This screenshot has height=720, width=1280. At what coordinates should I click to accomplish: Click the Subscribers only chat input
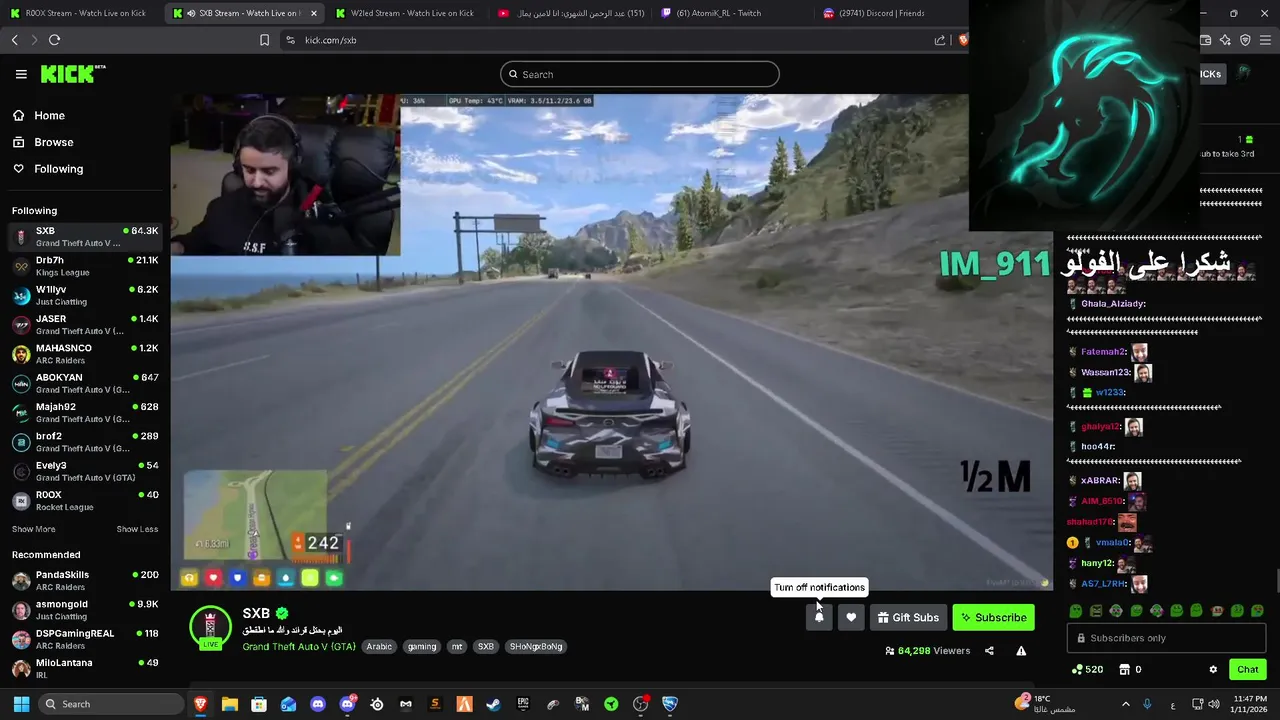click(1166, 638)
